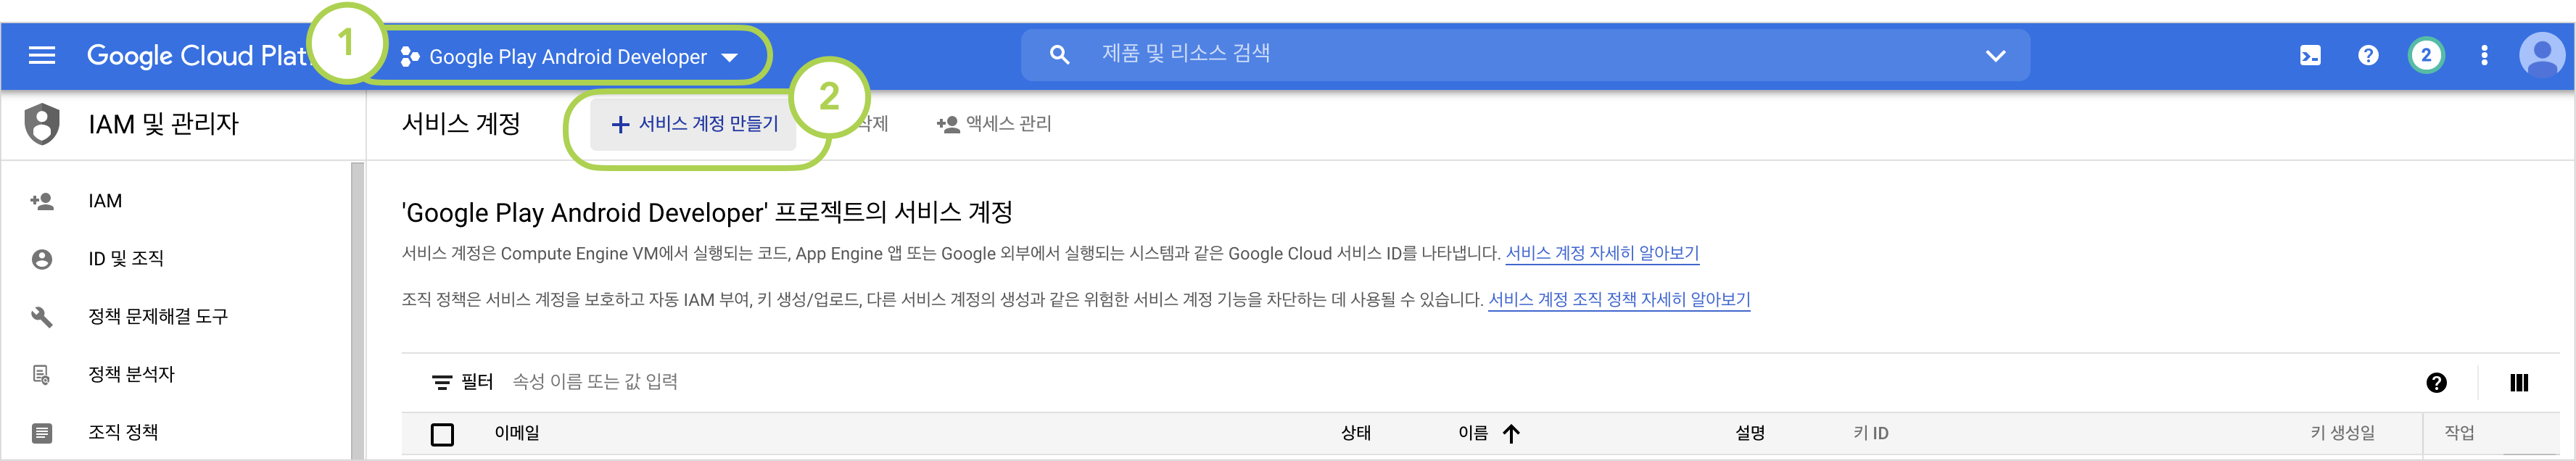Open the help icon in the top bar
This screenshot has height=461, width=2576.
pos(2368,55)
